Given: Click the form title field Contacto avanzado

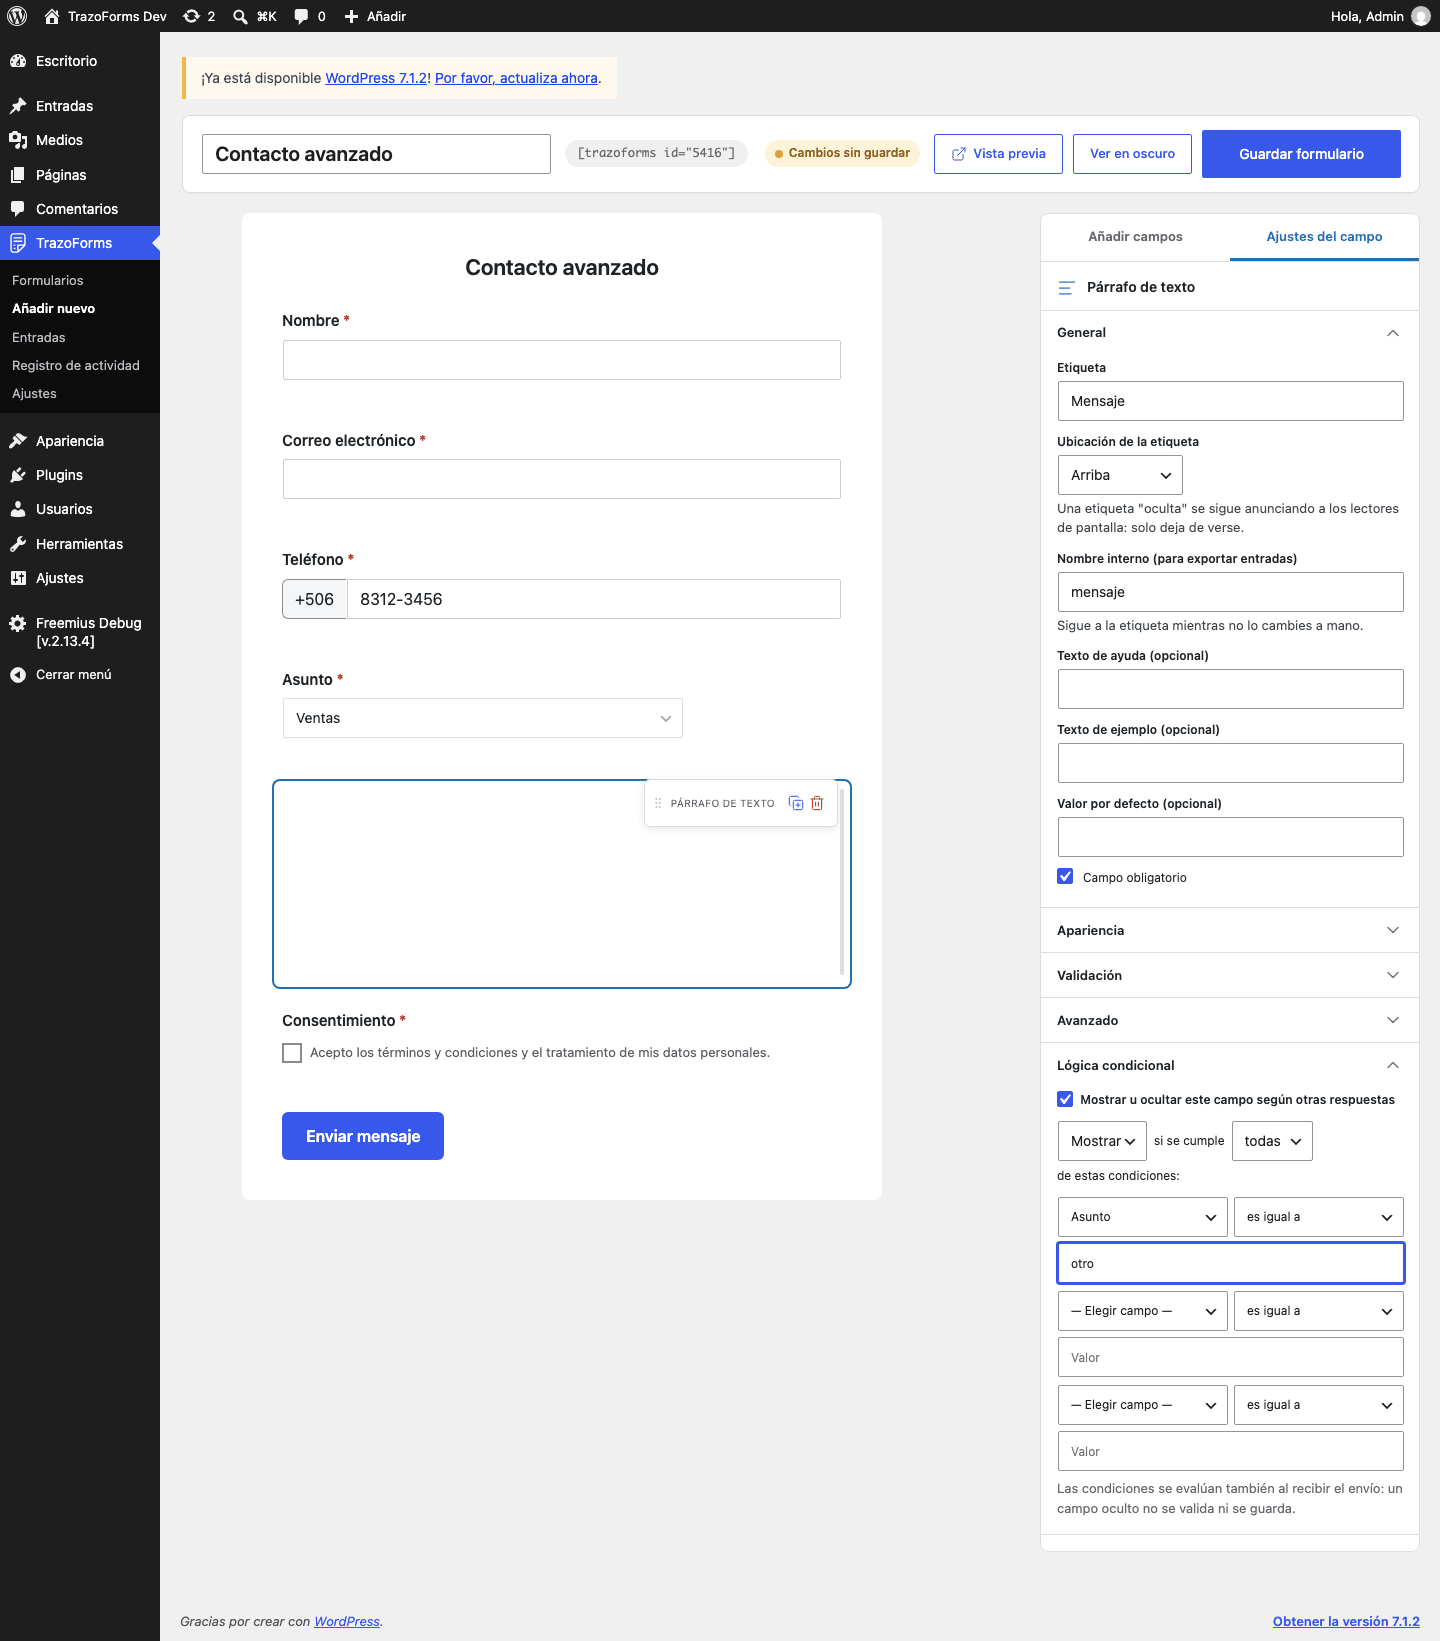Looking at the screenshot, I should pyautogui.click(x=376, y=154).
